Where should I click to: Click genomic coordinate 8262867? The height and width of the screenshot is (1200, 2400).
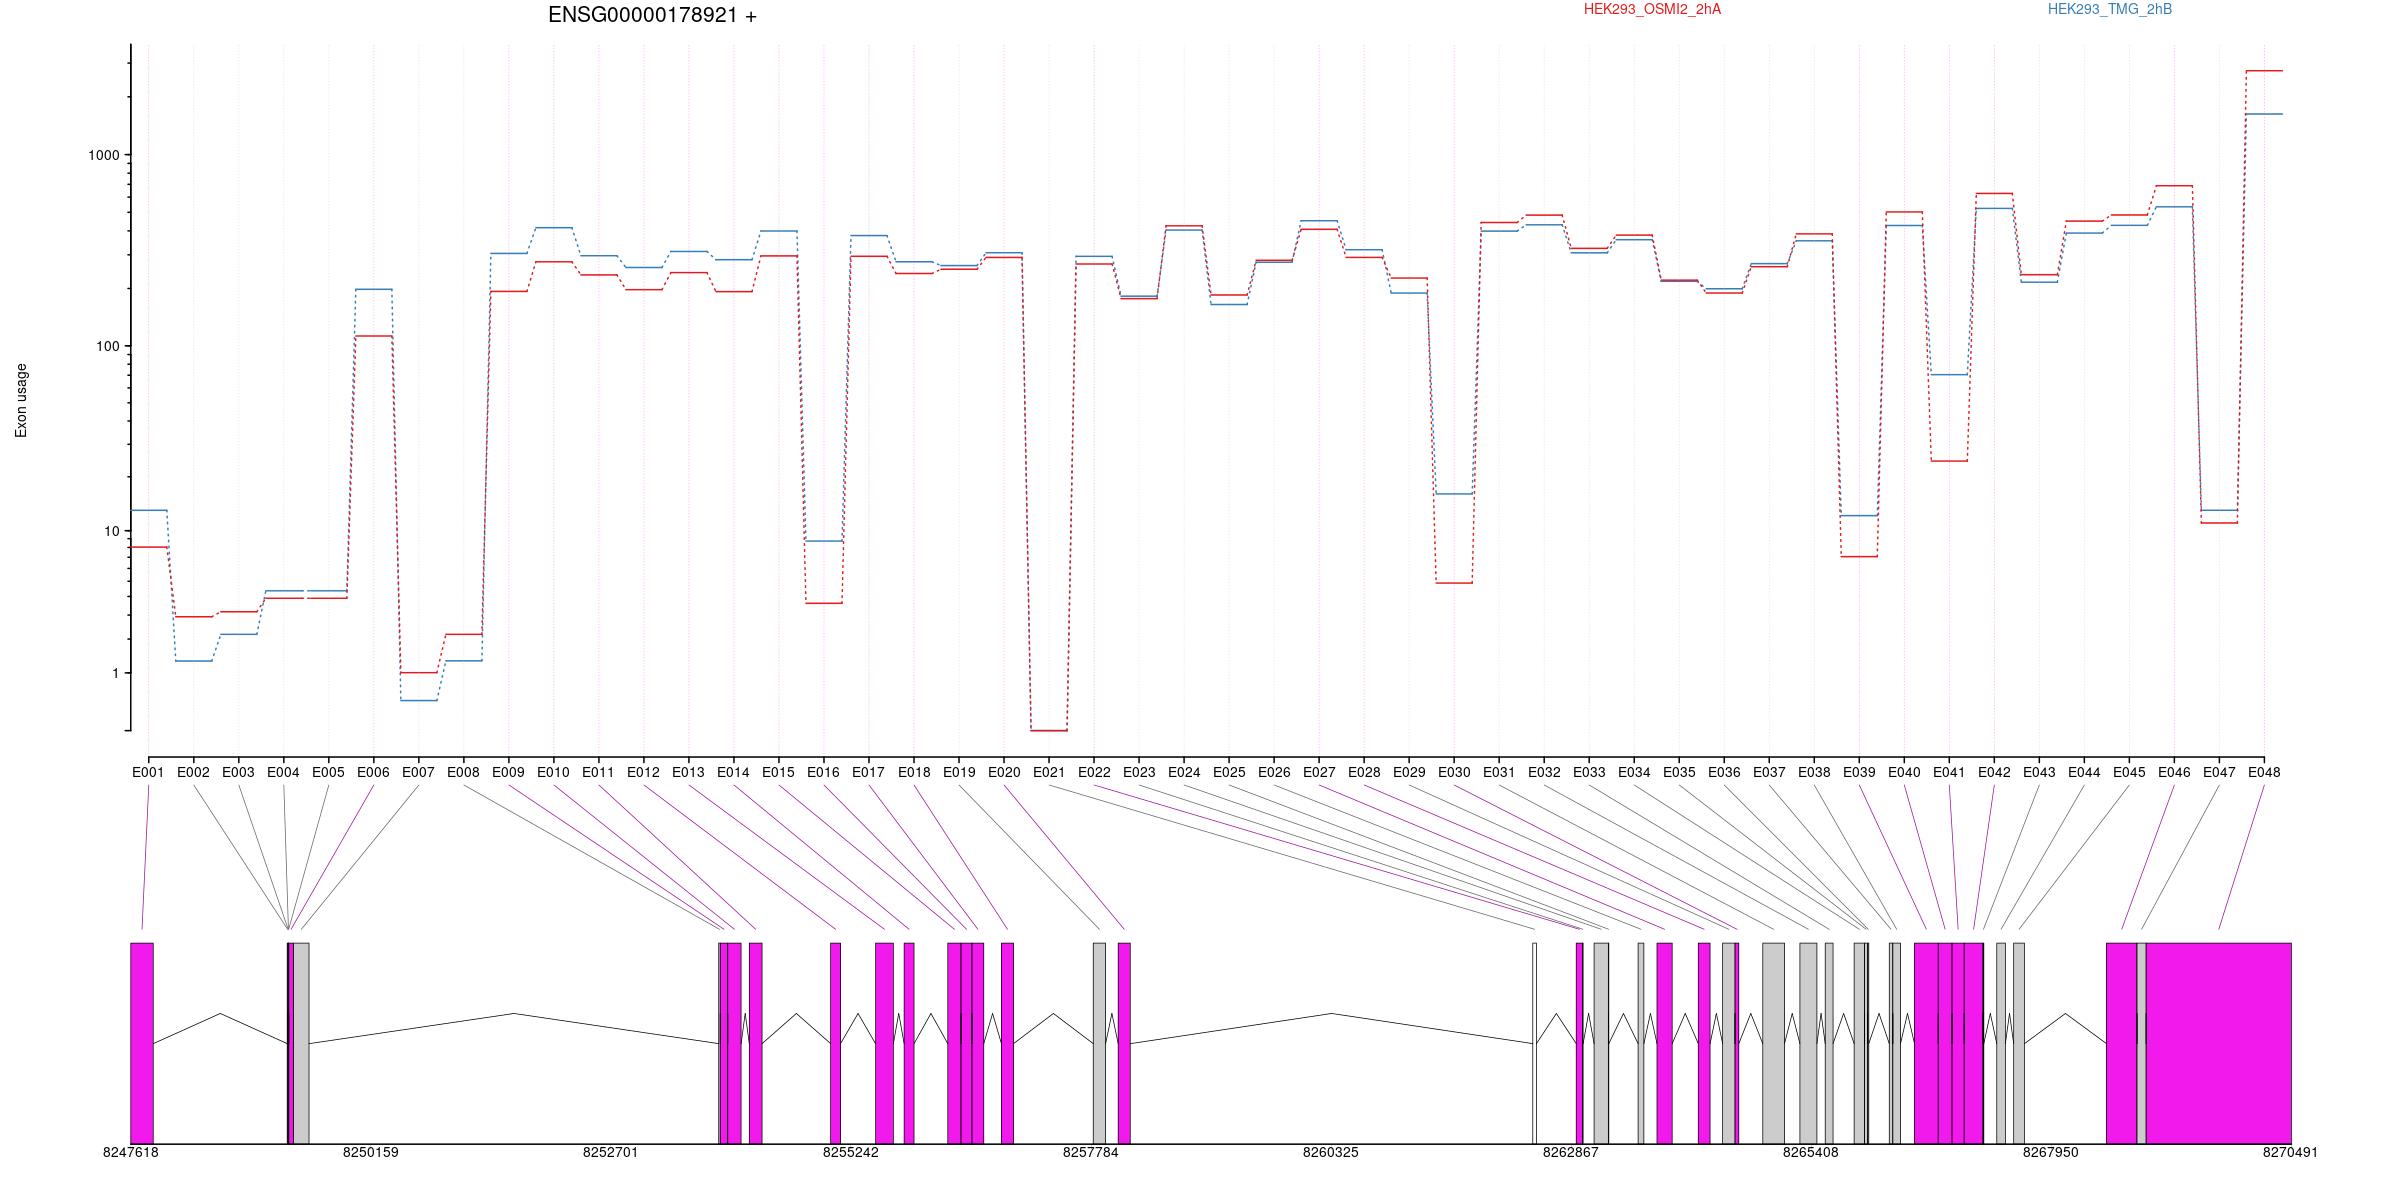tap(1571, 1152)
